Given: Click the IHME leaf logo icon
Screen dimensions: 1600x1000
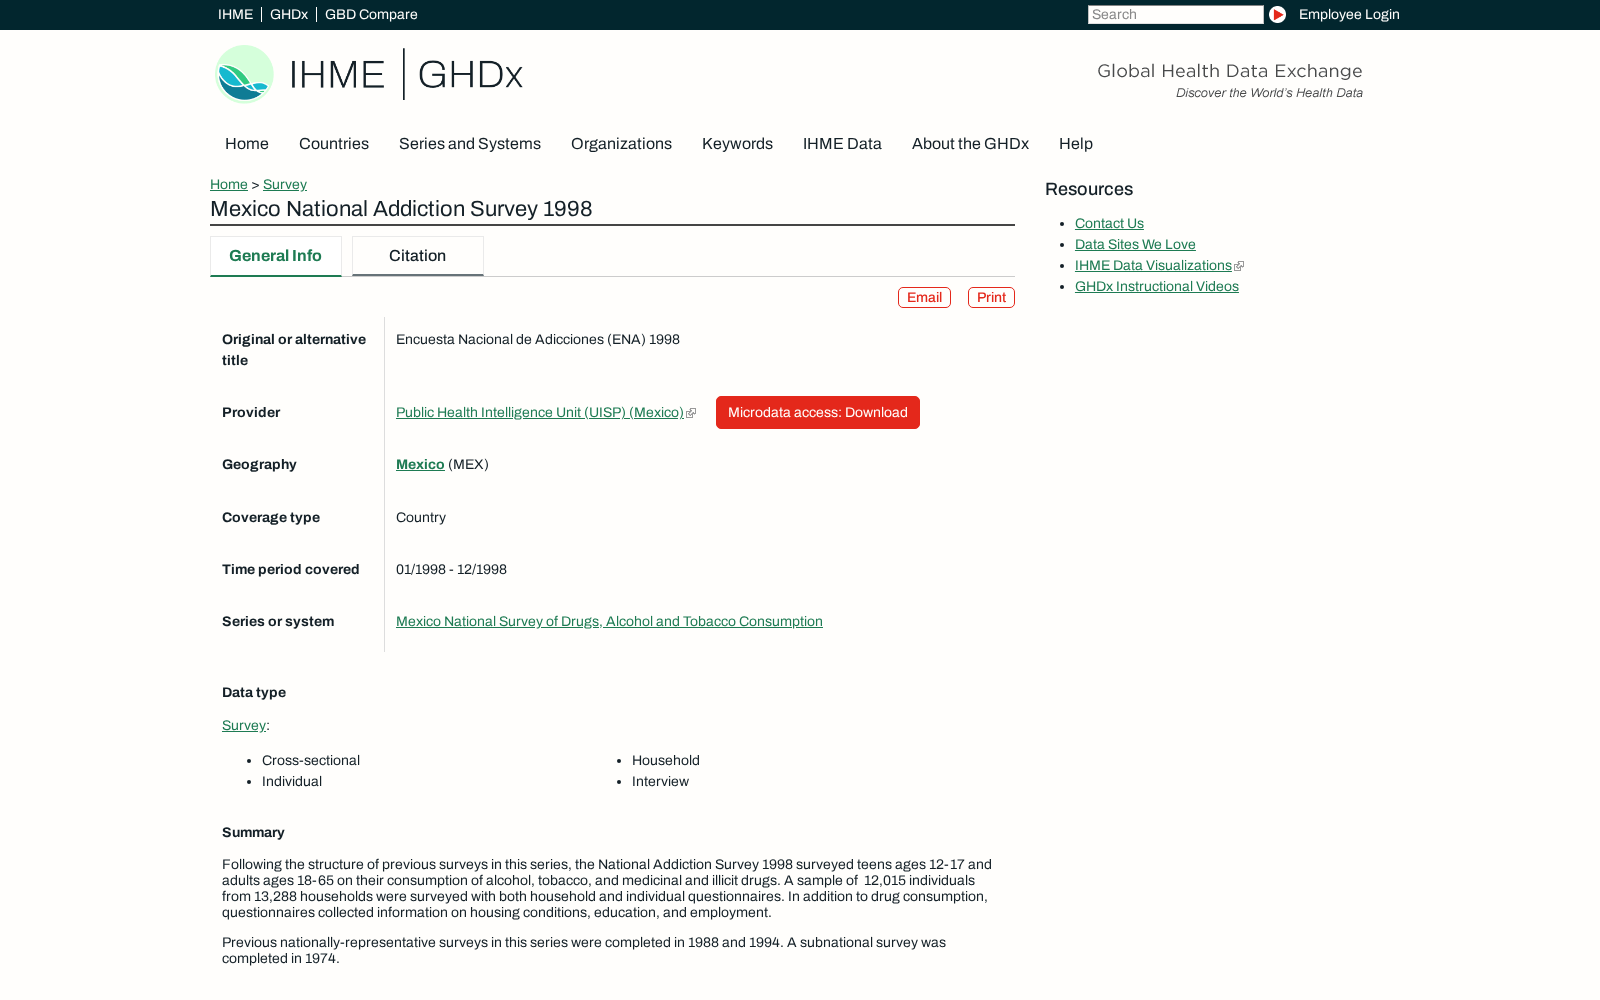Looking at the screenshot, I should [244, 74].
